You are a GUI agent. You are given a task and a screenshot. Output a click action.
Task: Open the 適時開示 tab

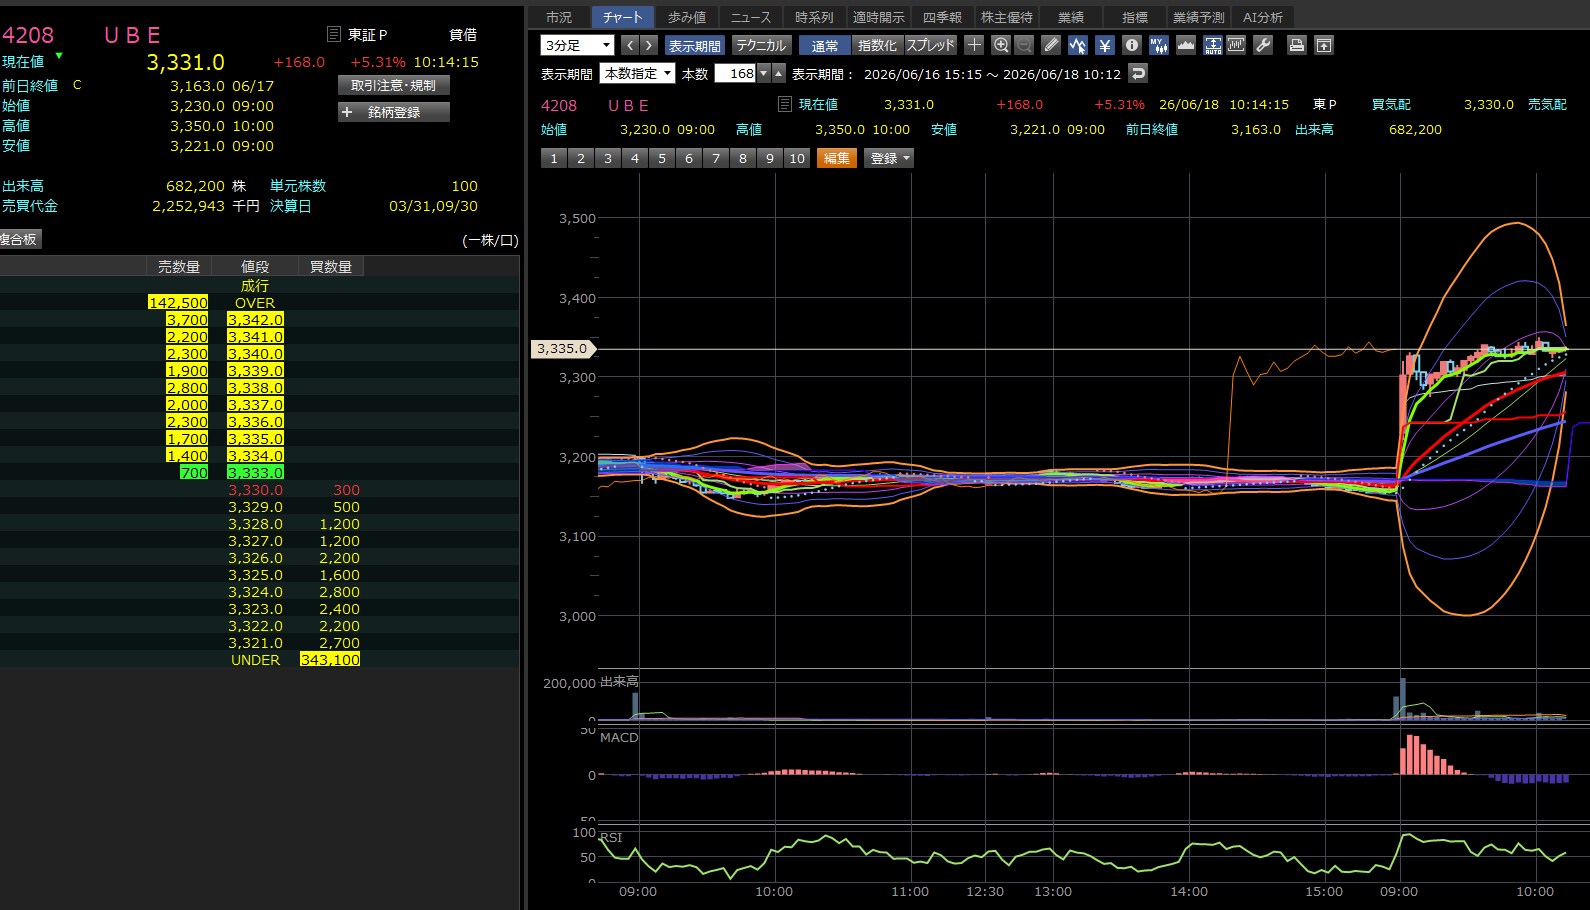(x=878, y=17)
